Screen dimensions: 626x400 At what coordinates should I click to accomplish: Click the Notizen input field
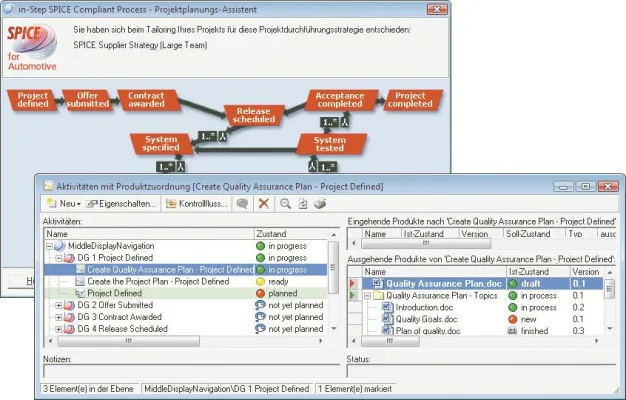click(192, 371)
